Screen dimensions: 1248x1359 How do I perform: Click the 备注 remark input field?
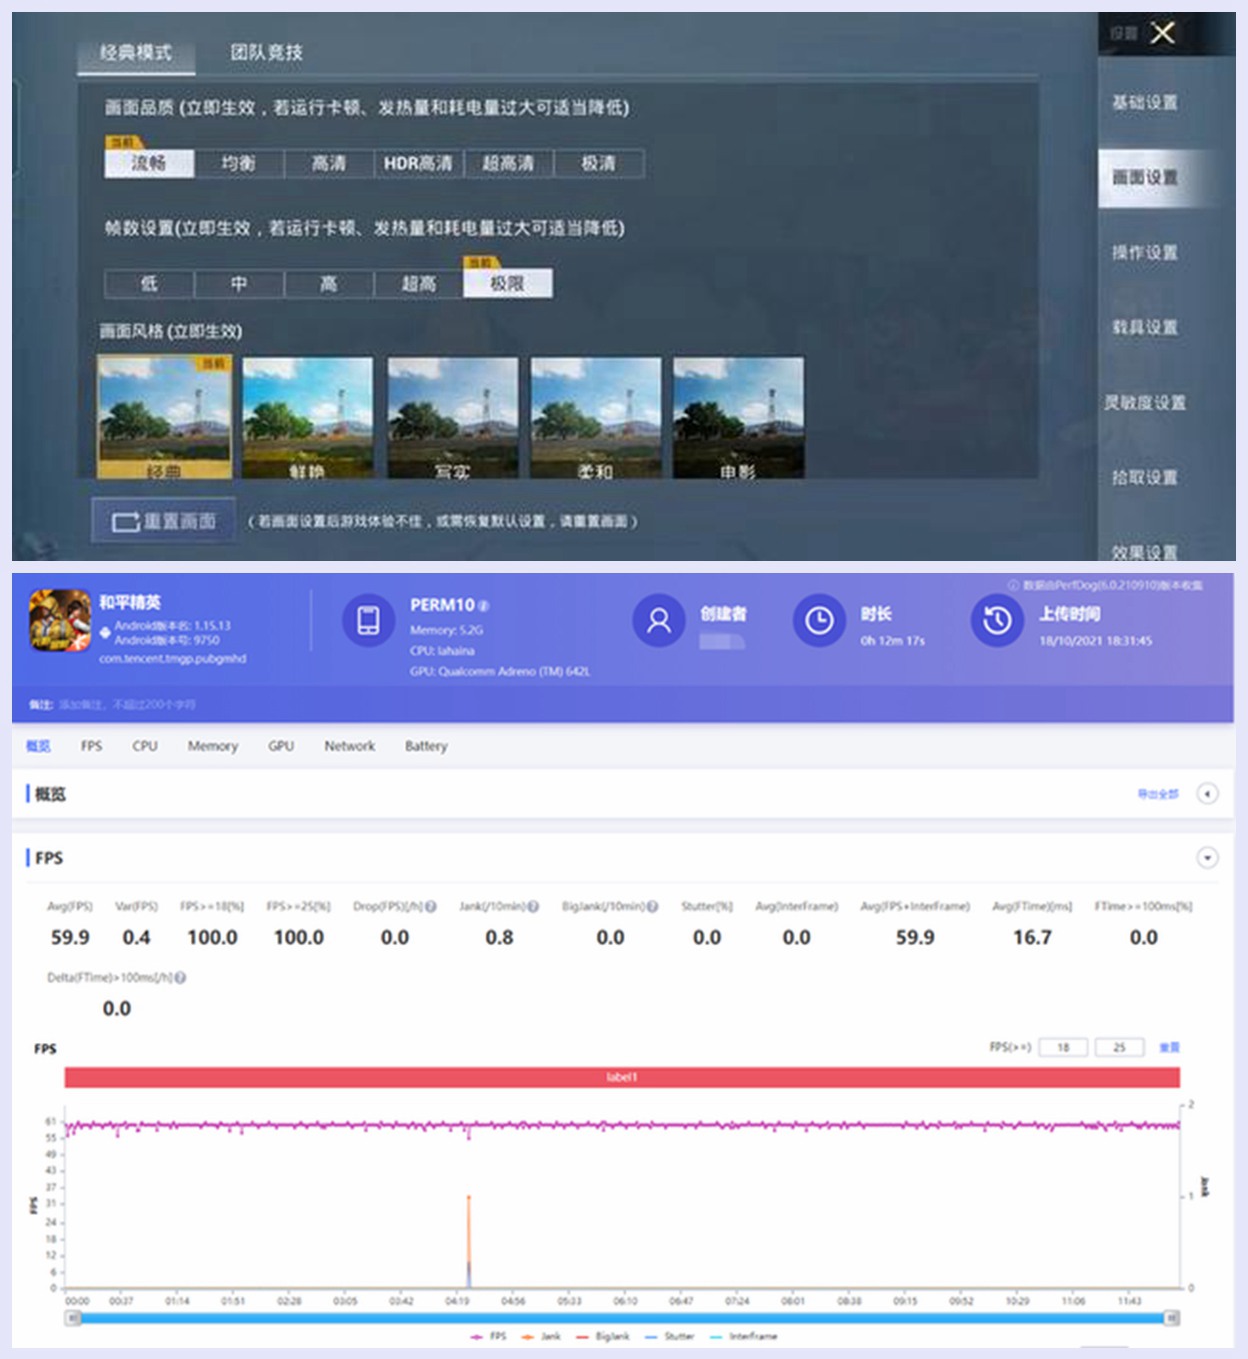126,705
